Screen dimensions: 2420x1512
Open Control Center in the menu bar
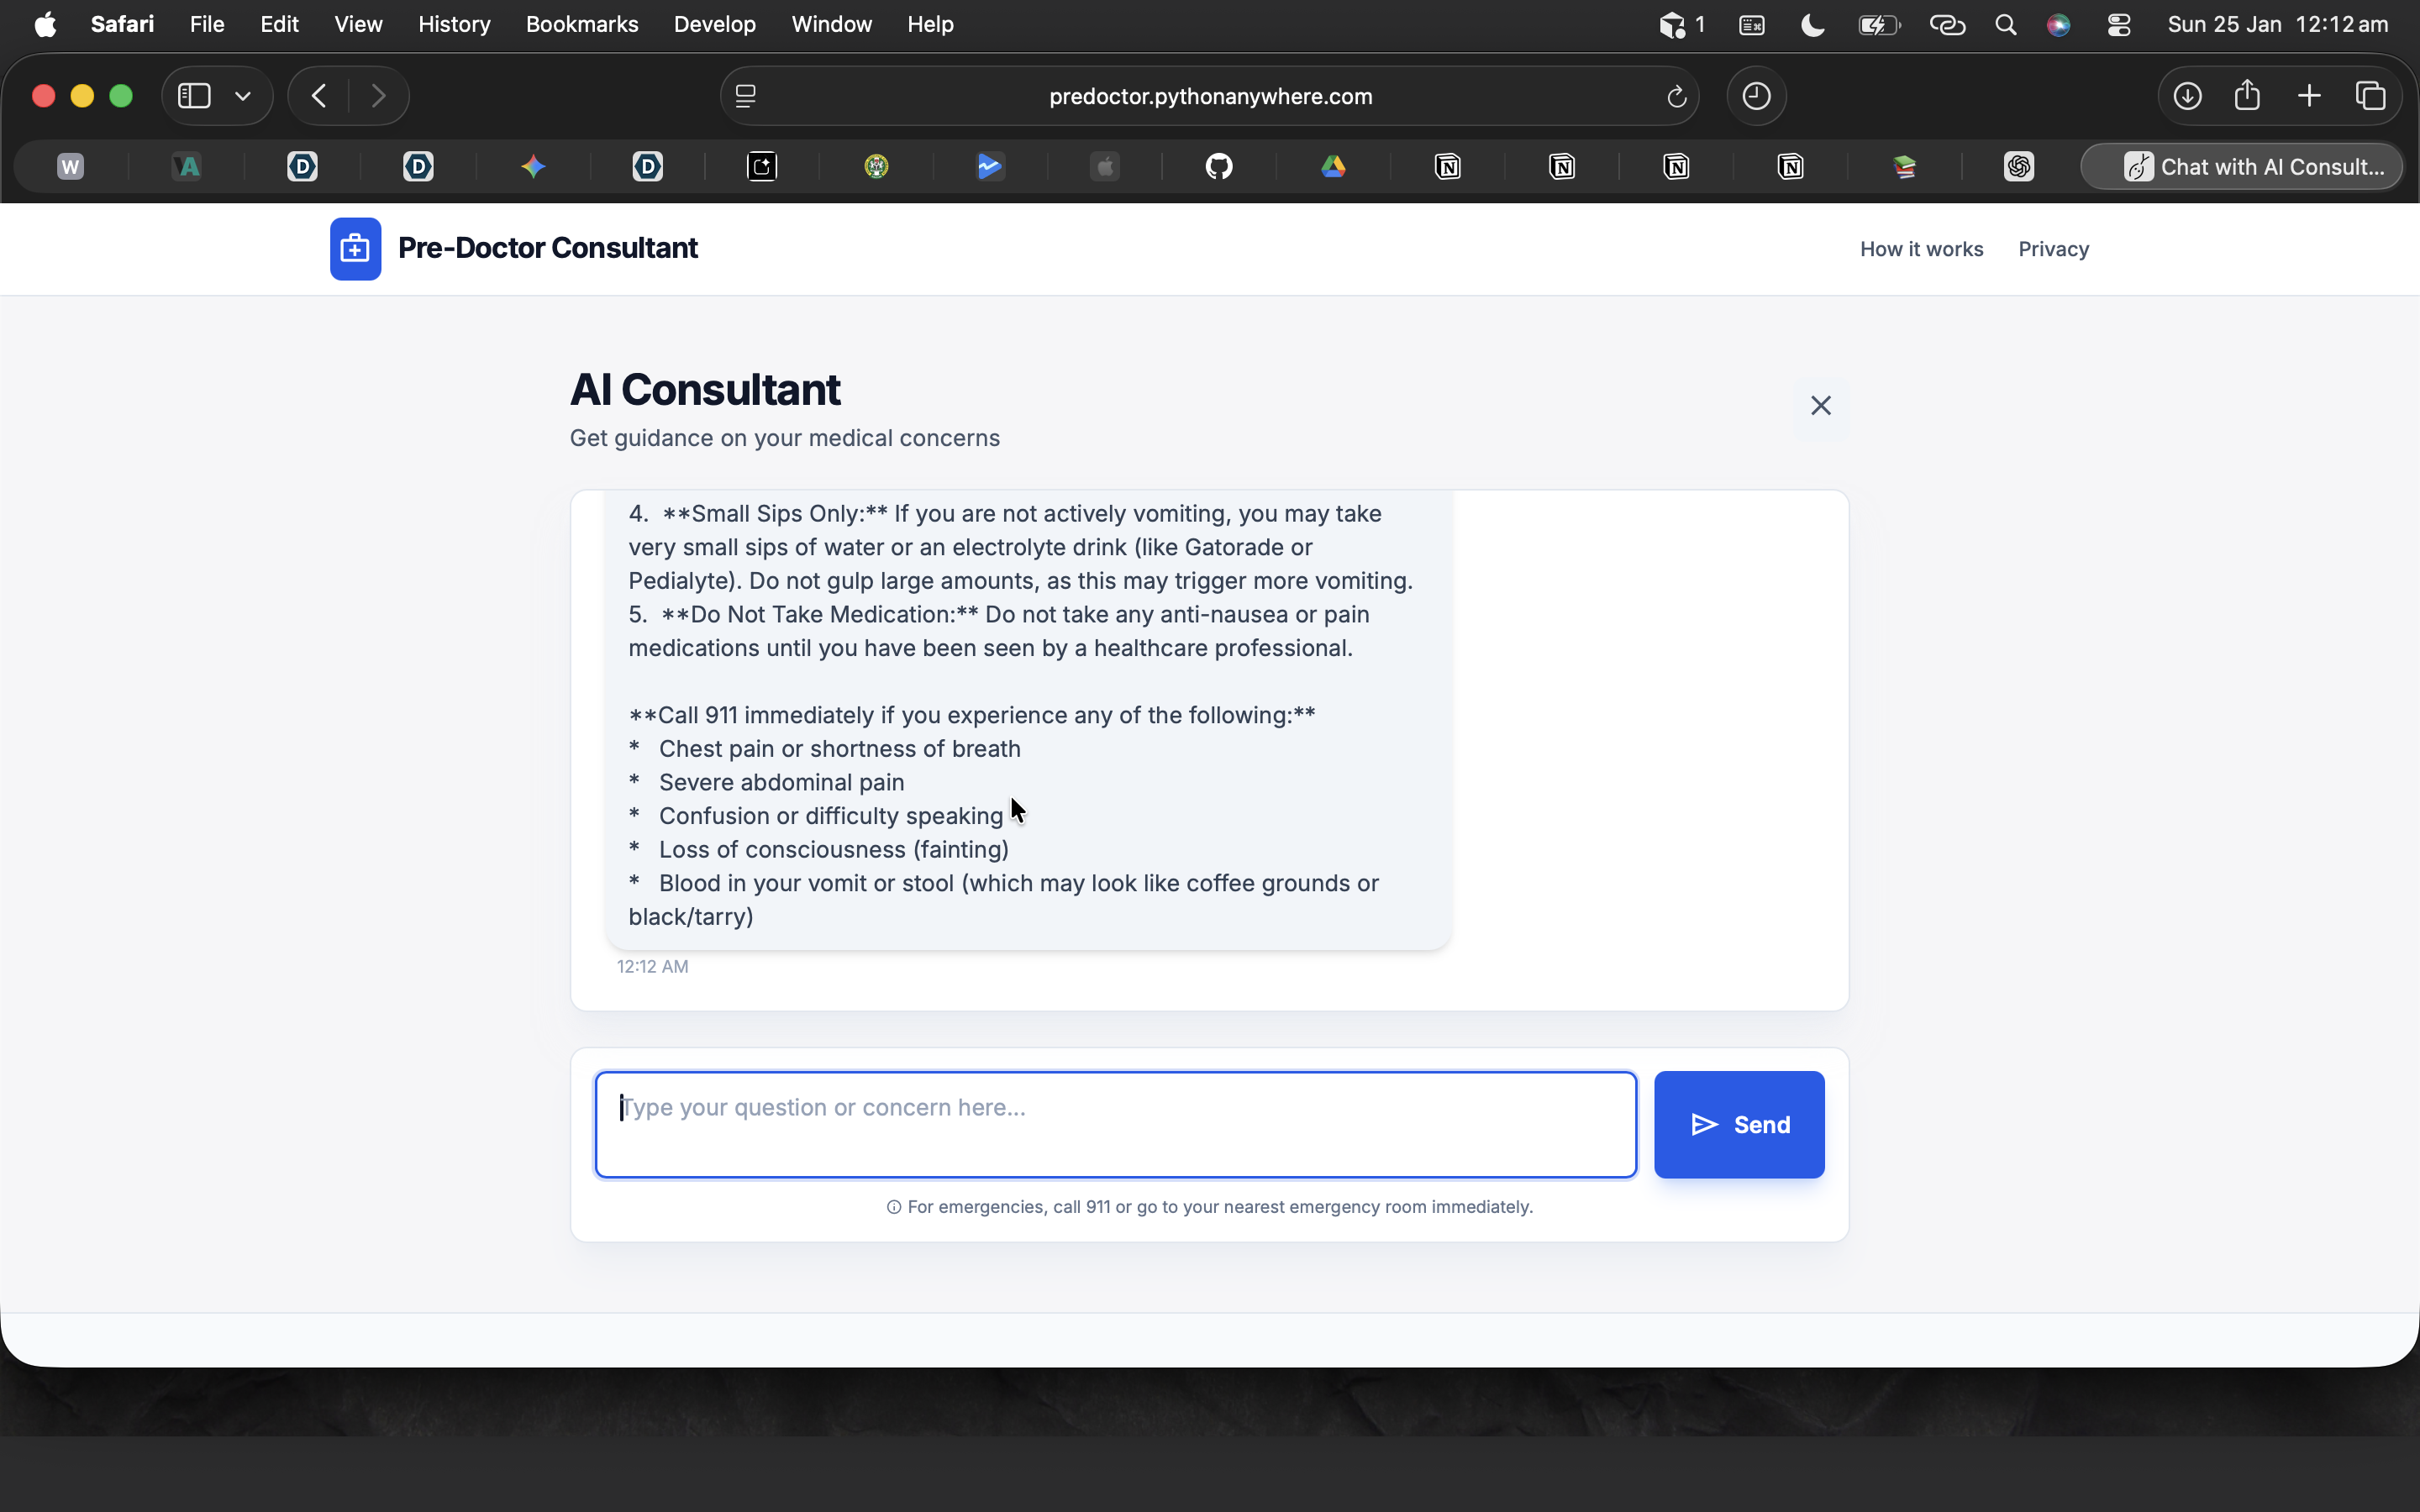[x=2118, y=25]
